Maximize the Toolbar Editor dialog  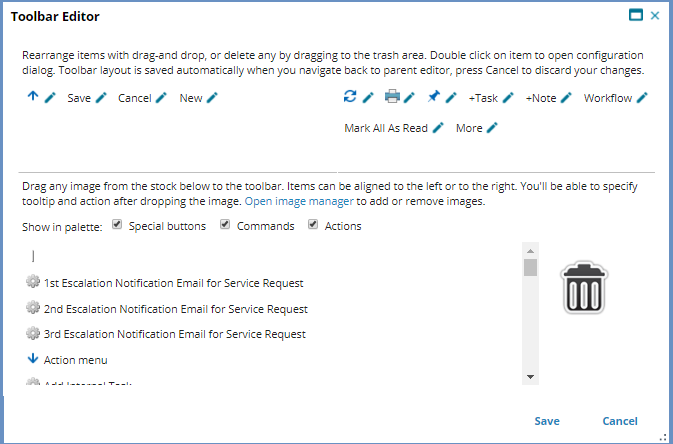pos(635,15)
